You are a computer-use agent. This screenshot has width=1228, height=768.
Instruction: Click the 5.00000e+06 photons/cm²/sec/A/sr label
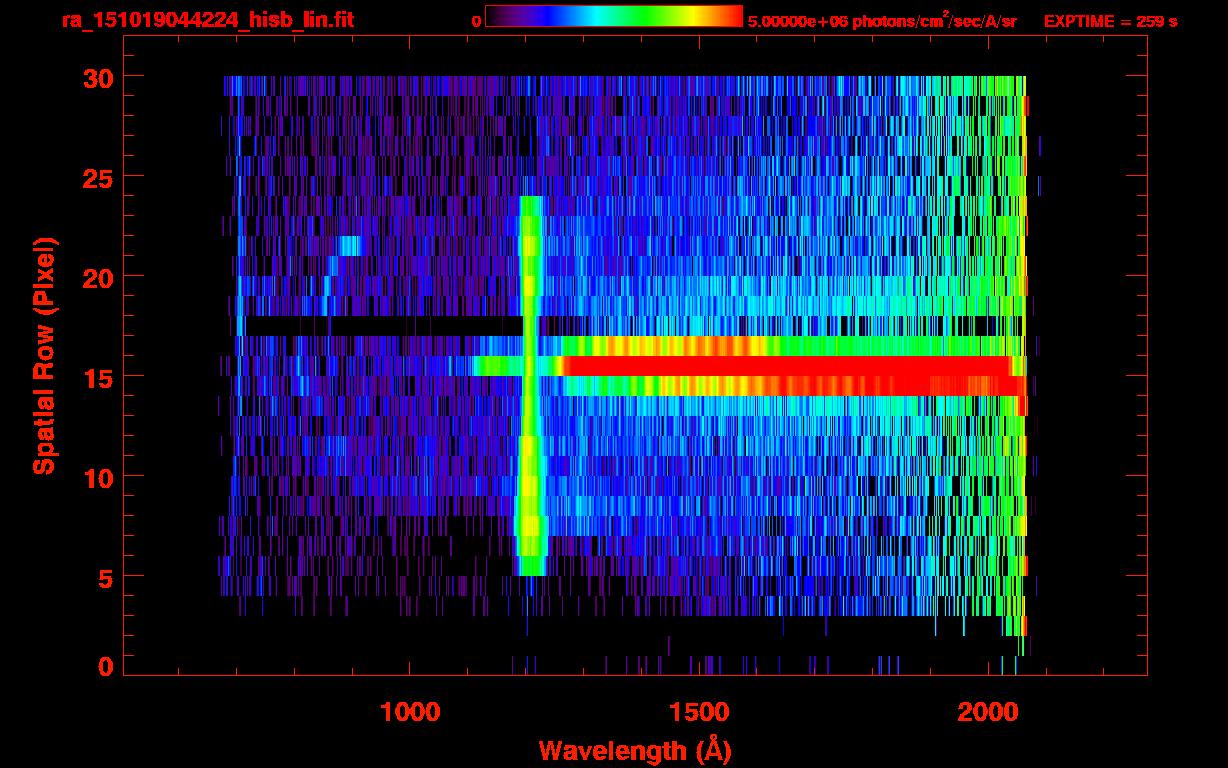(882, 20)
